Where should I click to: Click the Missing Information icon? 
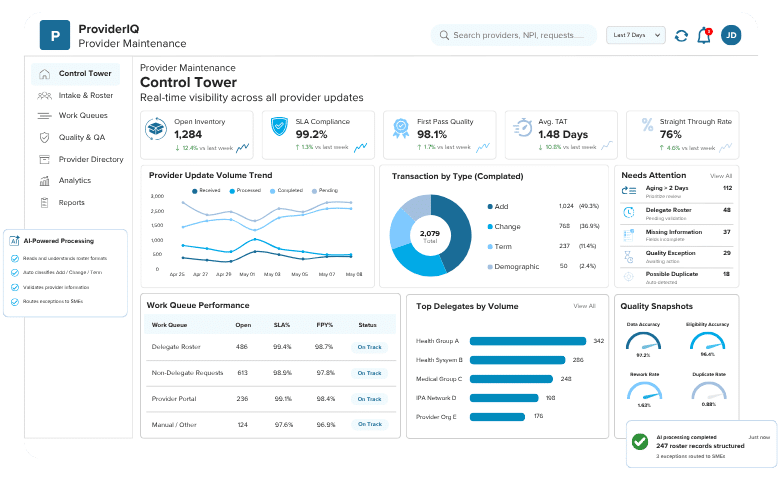pos(629,235)
